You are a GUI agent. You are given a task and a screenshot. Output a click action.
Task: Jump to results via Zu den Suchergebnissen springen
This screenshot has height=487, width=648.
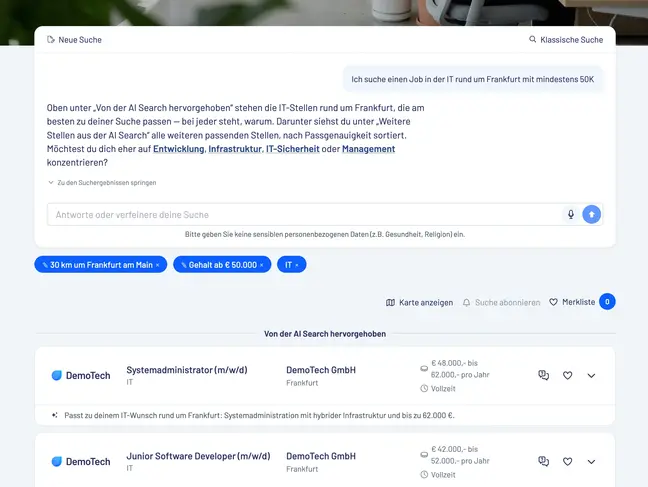click(x=102, y=182)
